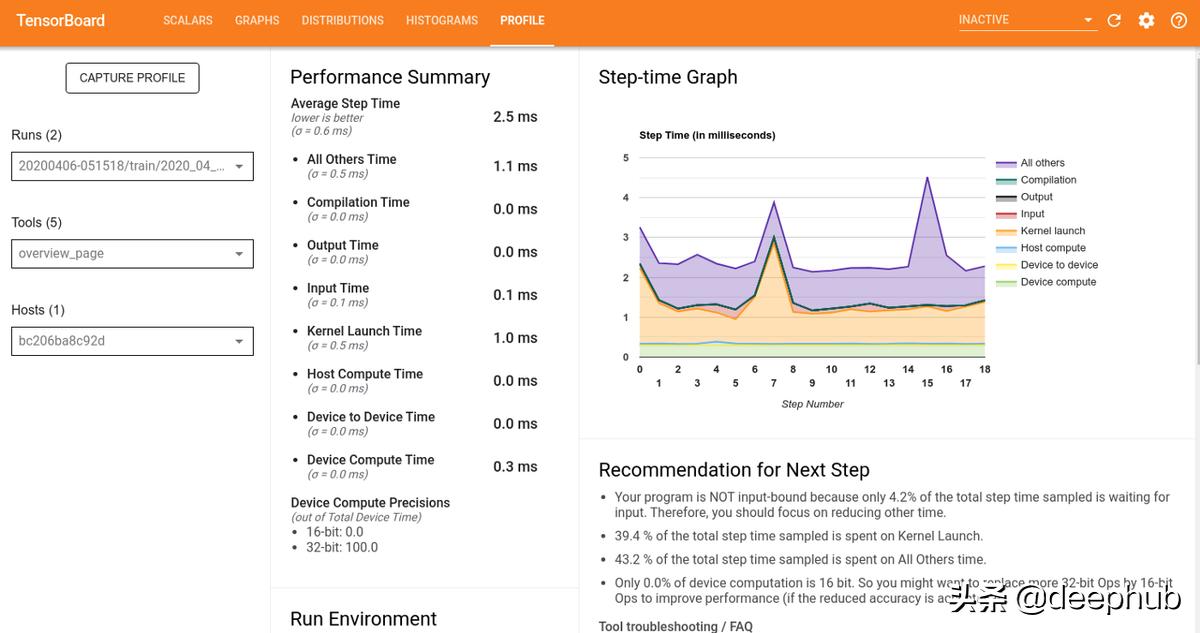Click the Device compute legend swatch
1200x633 pixels.
1006,282
